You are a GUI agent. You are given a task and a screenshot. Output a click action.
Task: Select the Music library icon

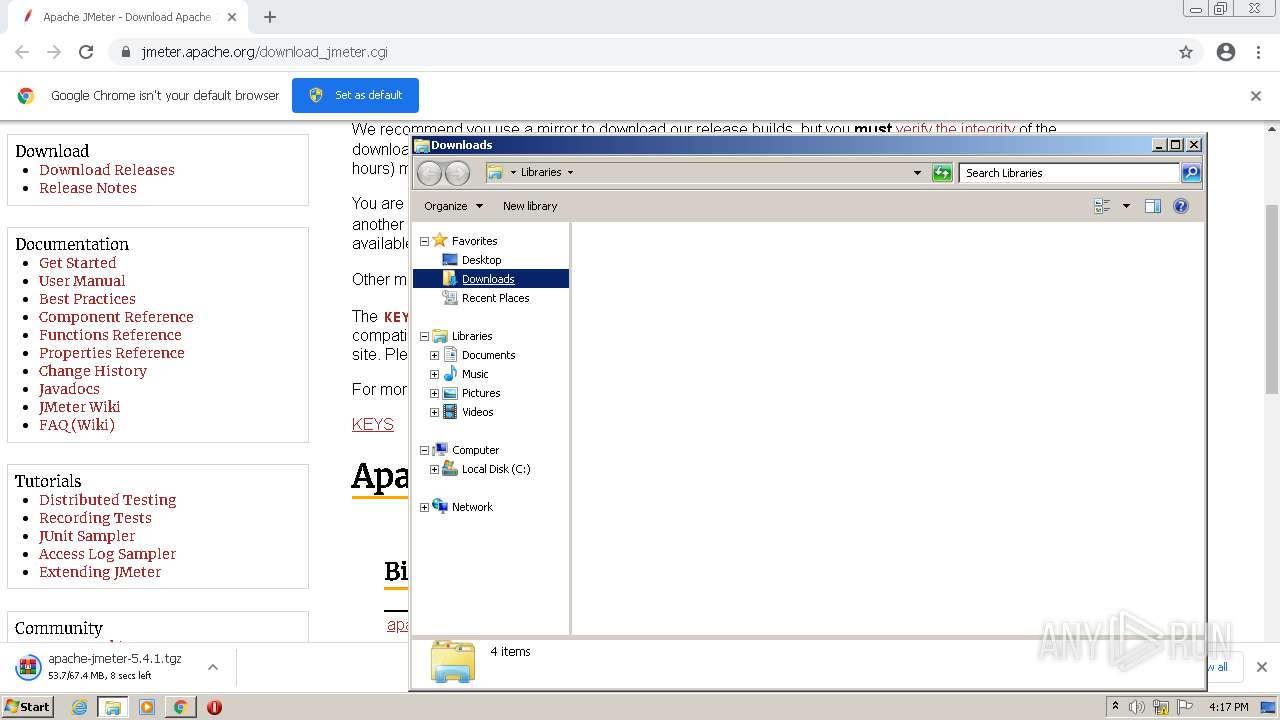(450, 374)
